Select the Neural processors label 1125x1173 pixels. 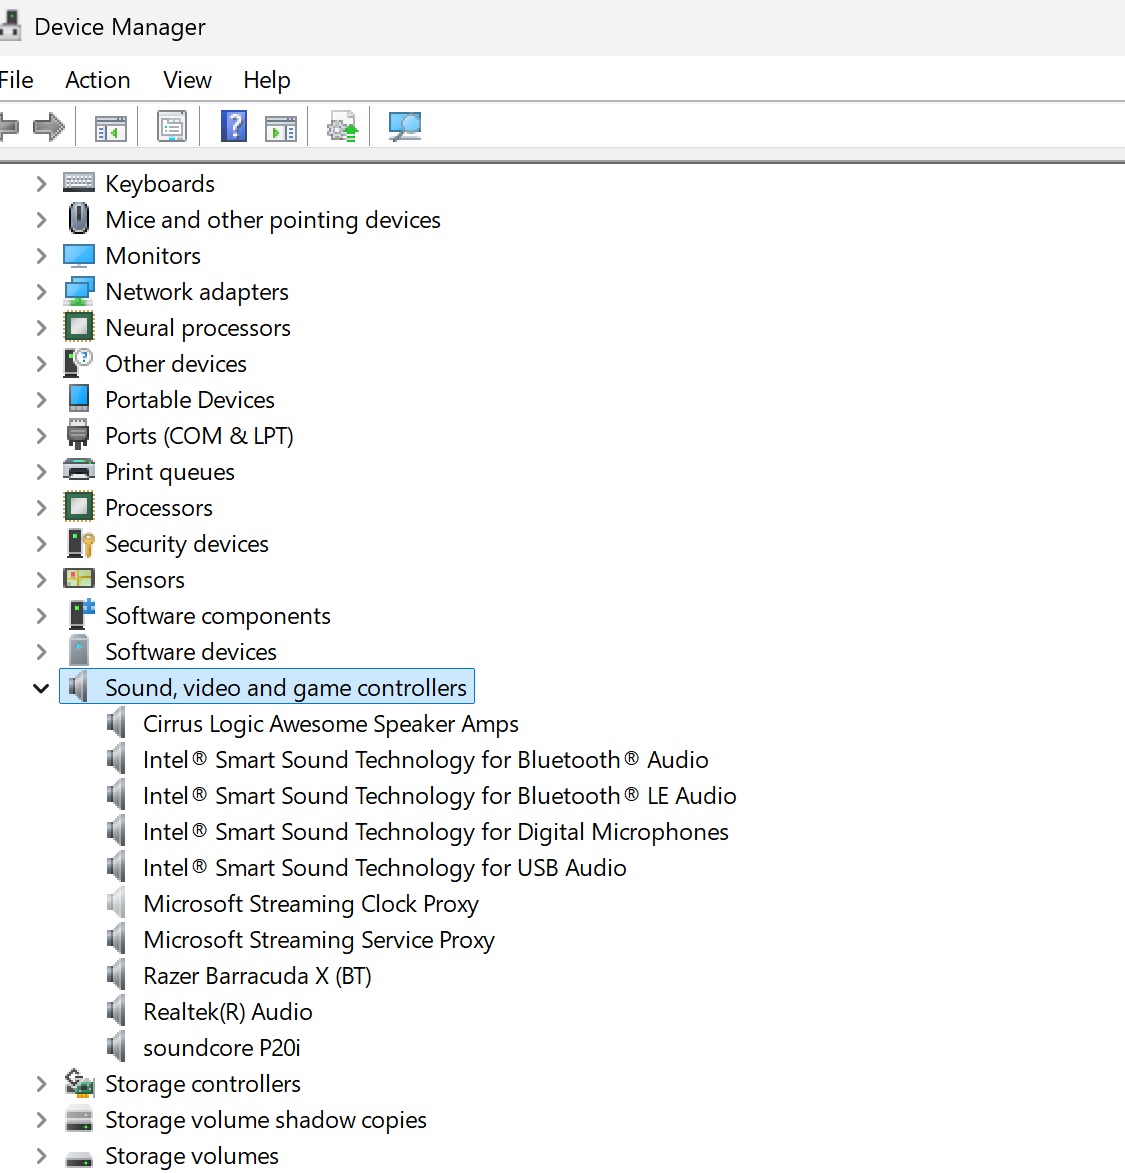[x=197, y=328]
